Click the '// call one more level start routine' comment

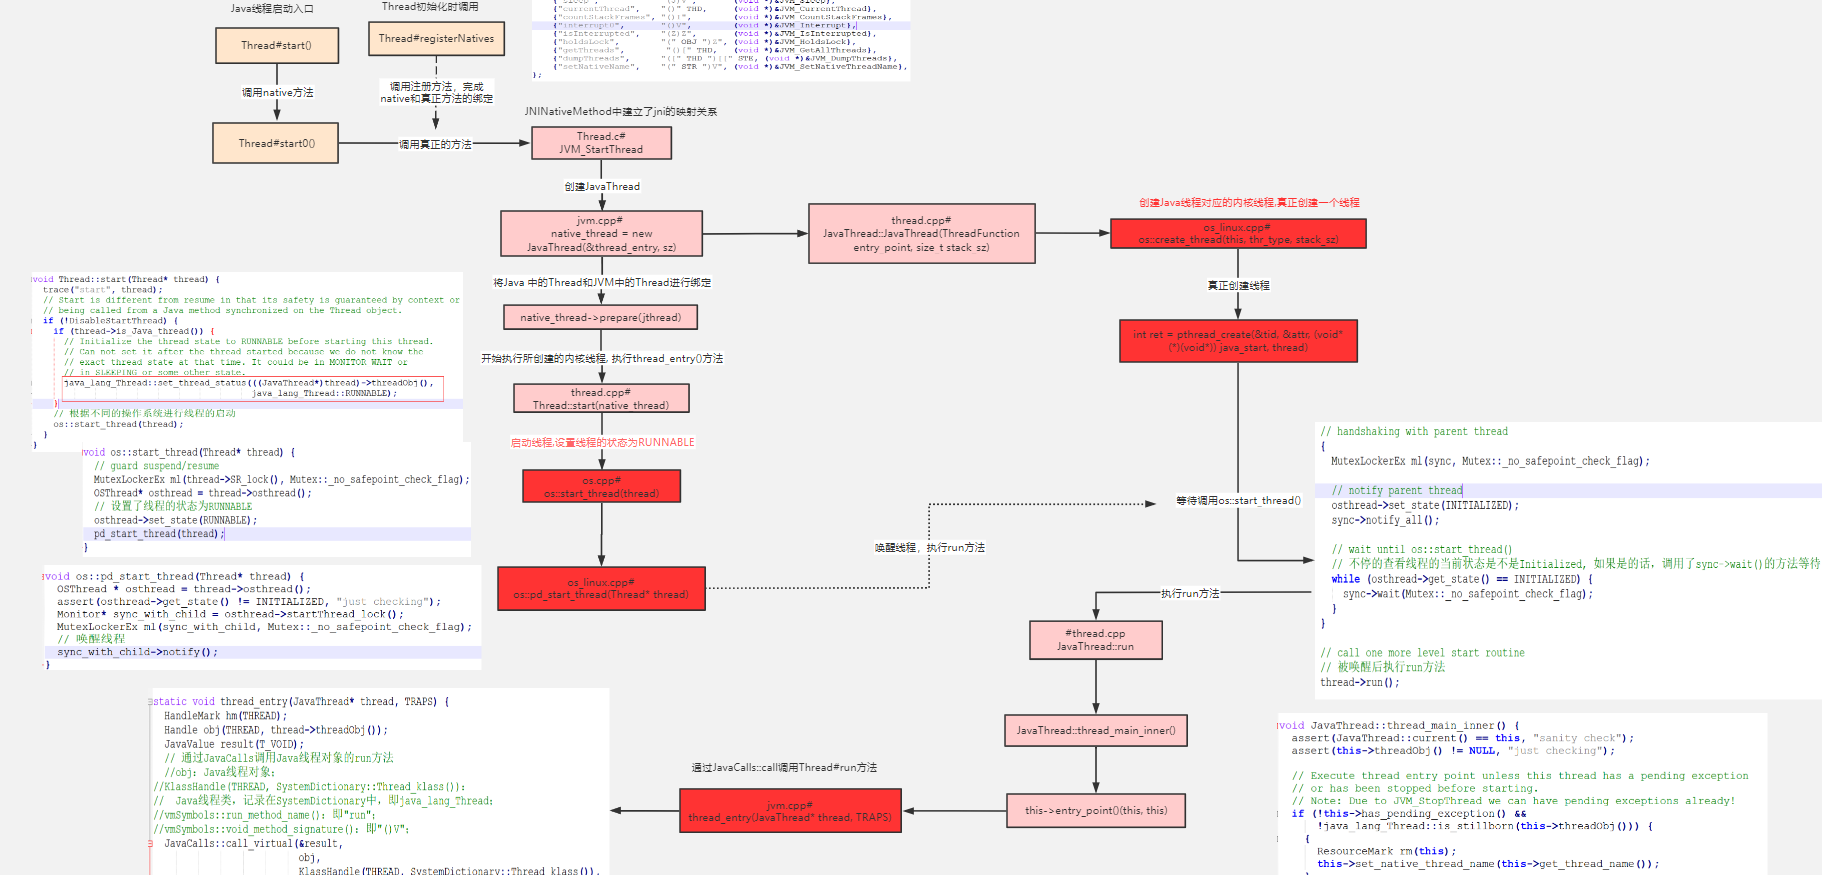pos(1422,653)
